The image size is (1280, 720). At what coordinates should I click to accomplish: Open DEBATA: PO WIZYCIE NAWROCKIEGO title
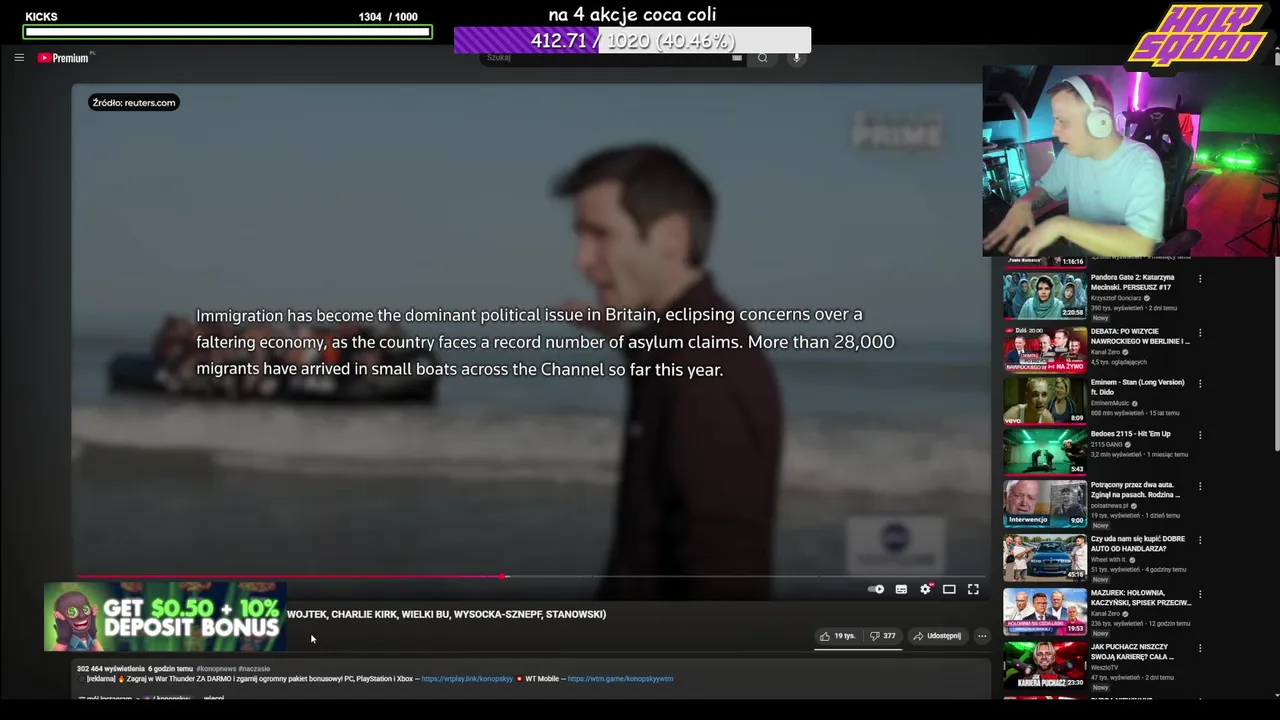click(1140, 336)
